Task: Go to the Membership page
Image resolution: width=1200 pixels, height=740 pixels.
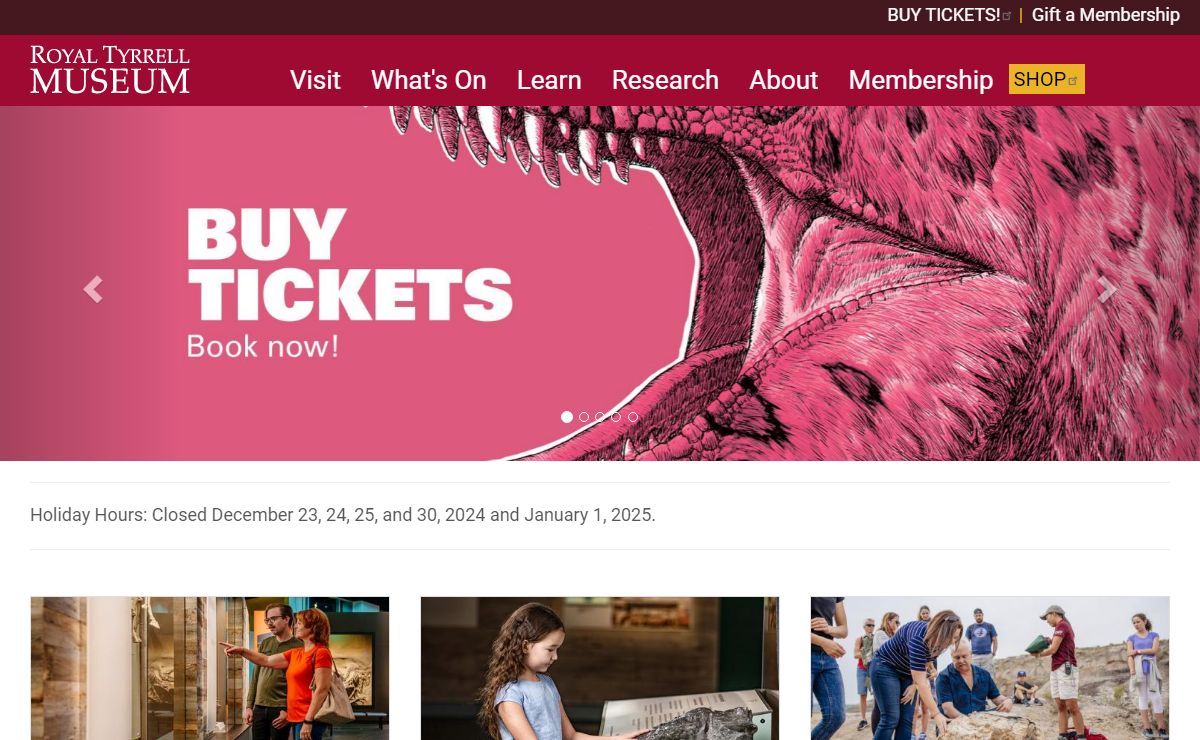Action: coord(921,80)
